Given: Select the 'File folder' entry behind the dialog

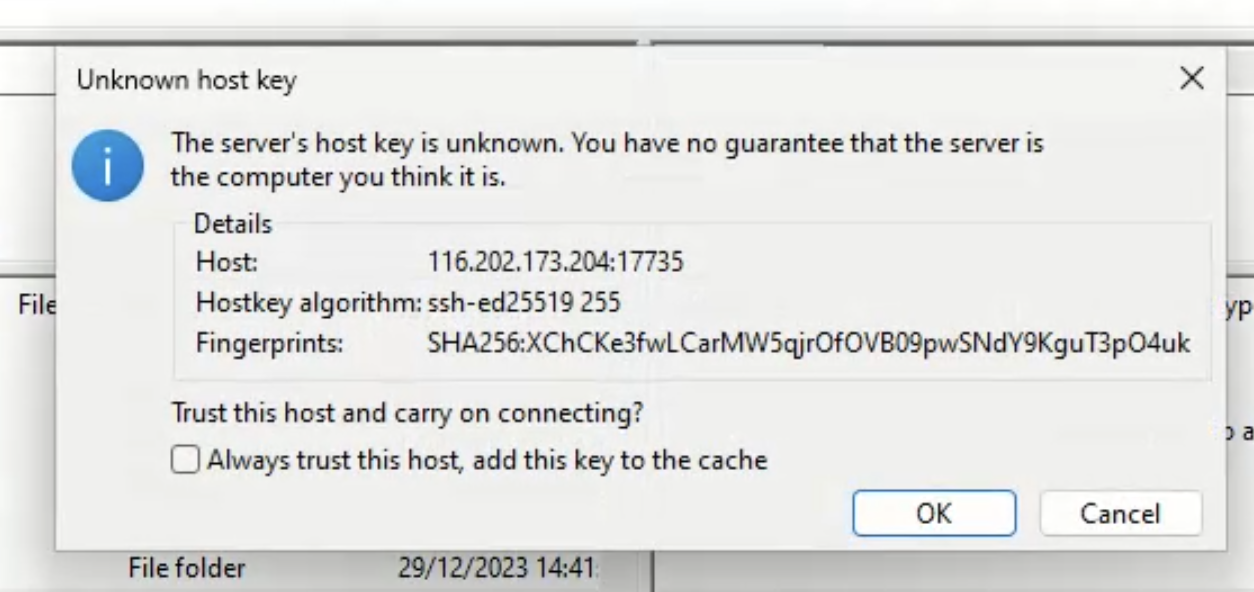Looking at the screenshot, I should pos(187,569).
